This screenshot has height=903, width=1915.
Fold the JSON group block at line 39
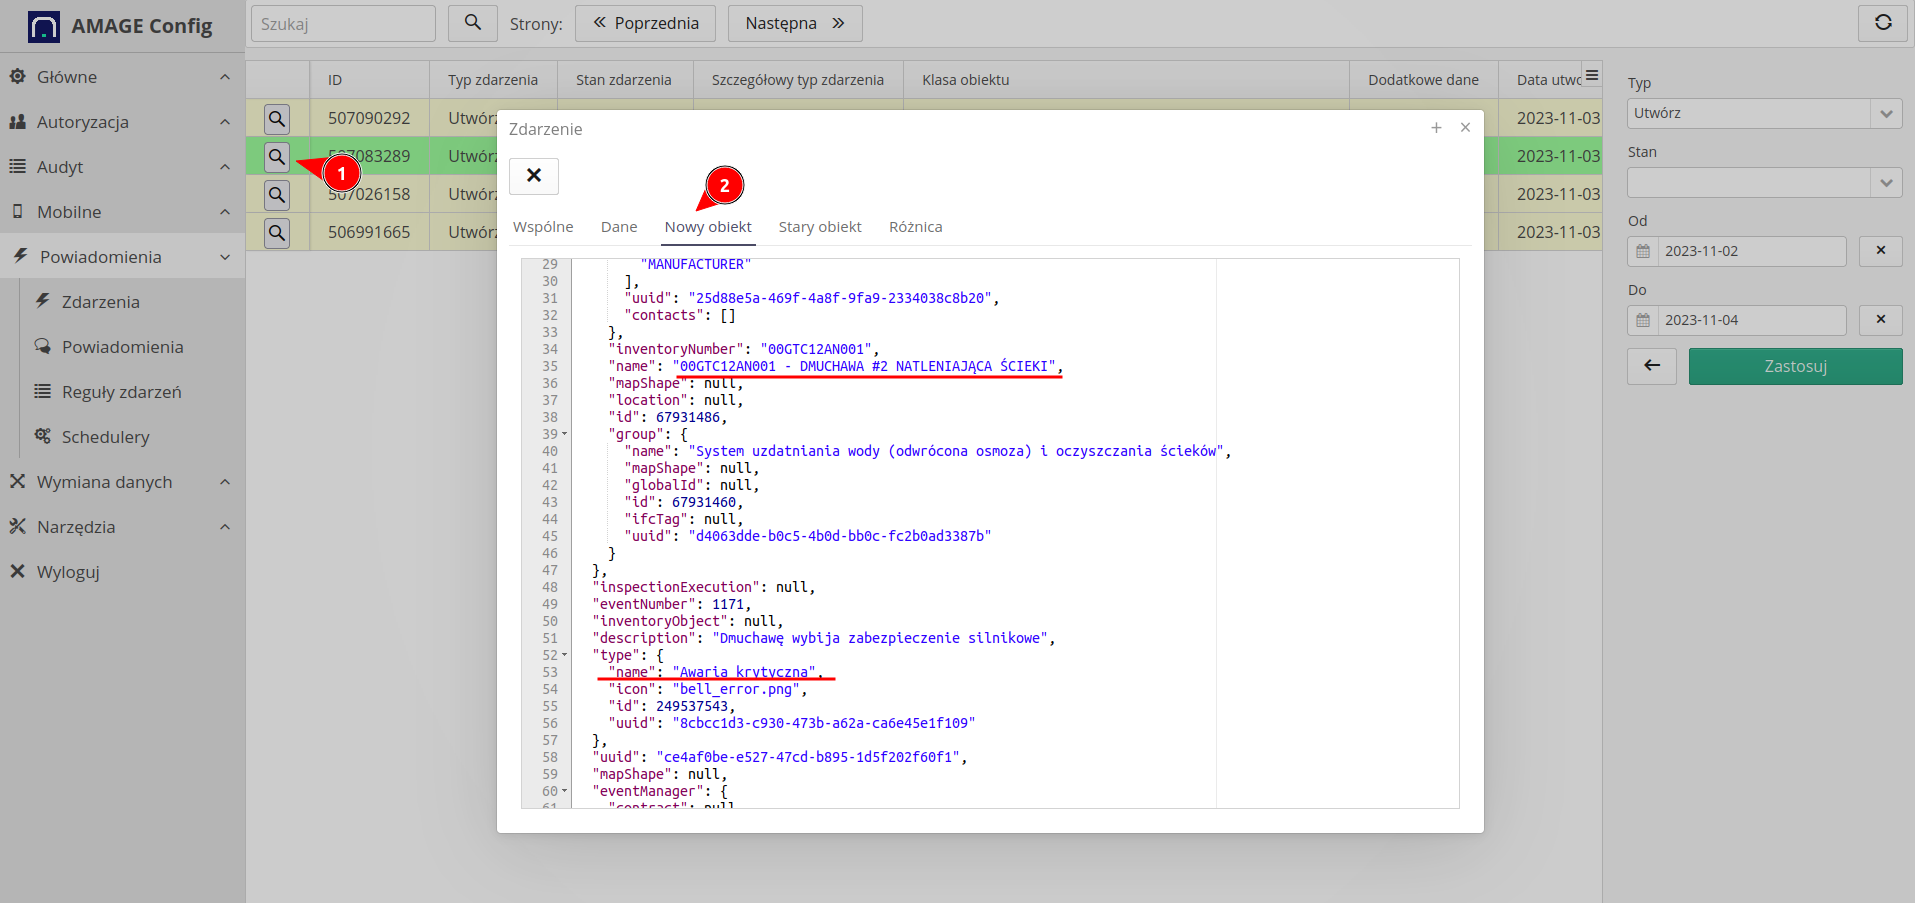coord(564,435)
